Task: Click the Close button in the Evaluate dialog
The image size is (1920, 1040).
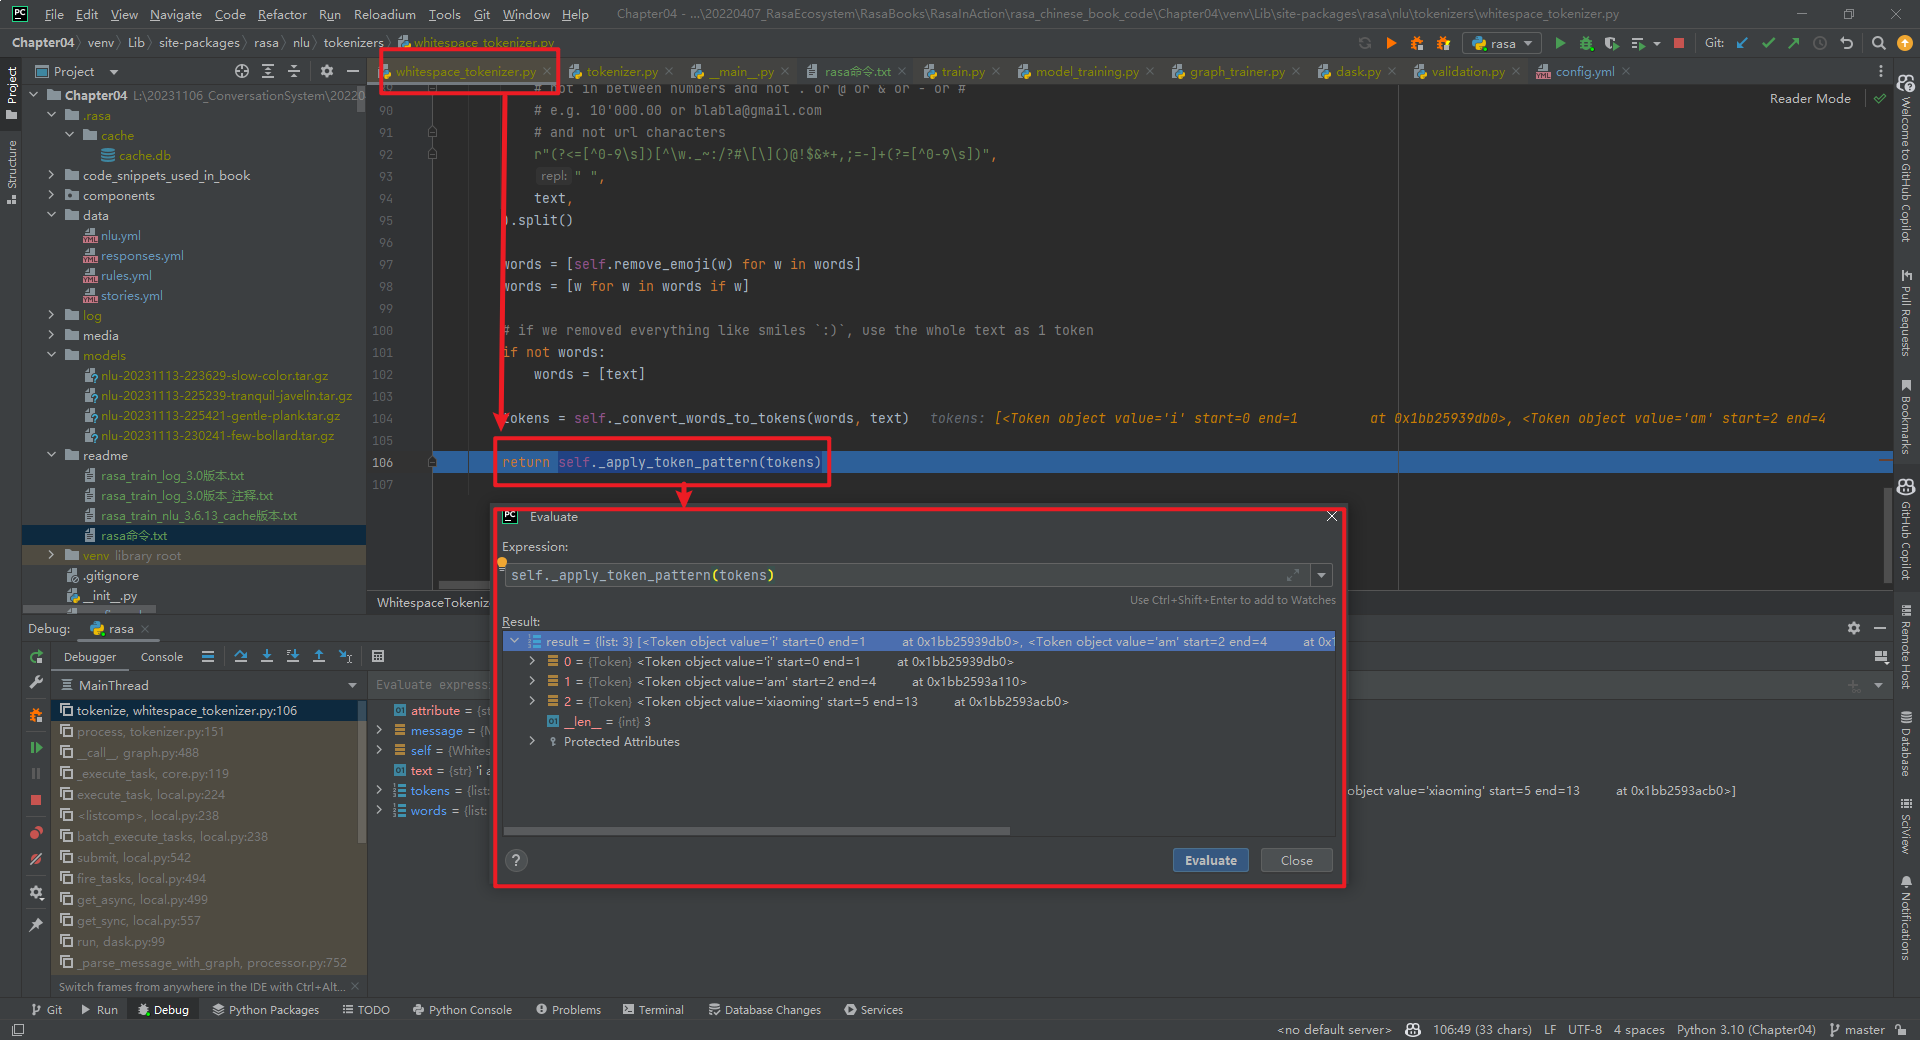Action: pos(1296,860)
